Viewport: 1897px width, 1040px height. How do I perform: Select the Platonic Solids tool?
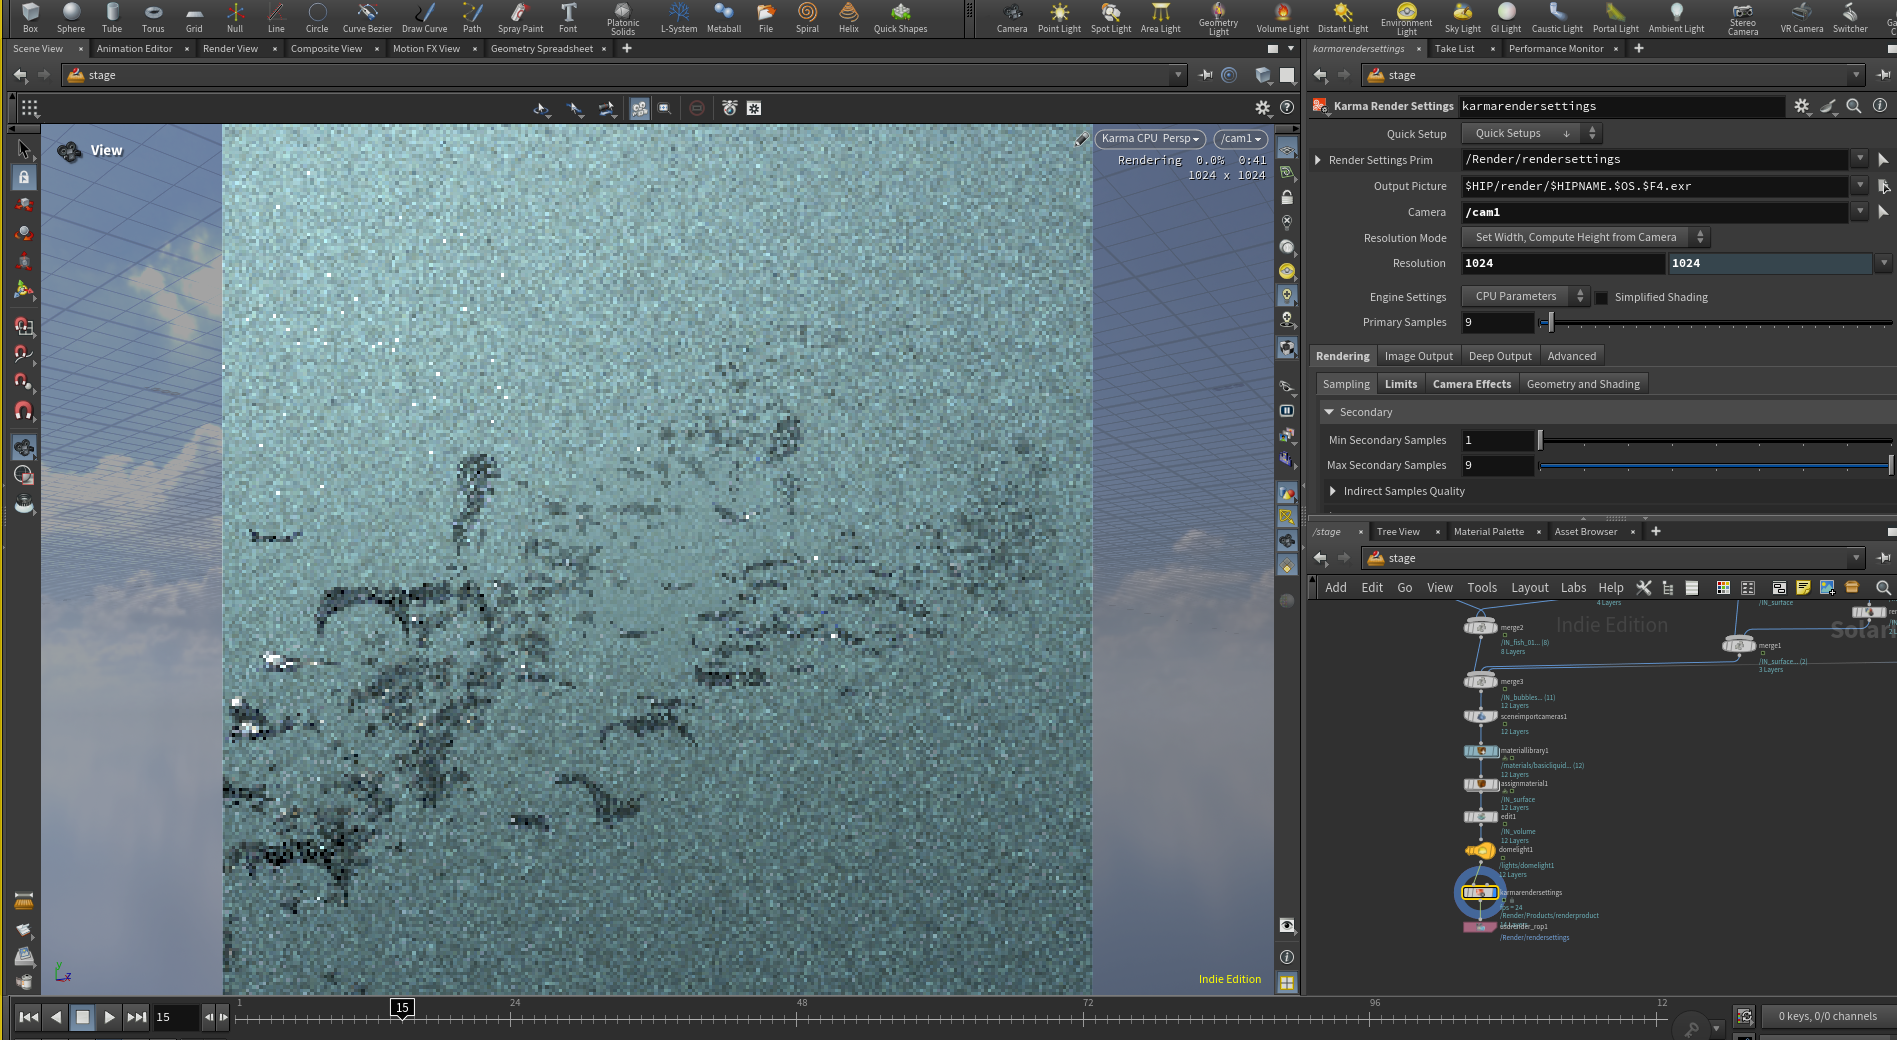coord(622,18)
